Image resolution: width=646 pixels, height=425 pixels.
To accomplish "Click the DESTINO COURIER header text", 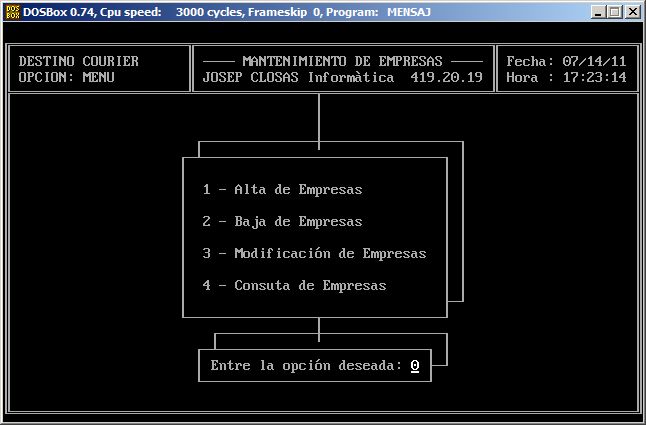I will [79, 61].
